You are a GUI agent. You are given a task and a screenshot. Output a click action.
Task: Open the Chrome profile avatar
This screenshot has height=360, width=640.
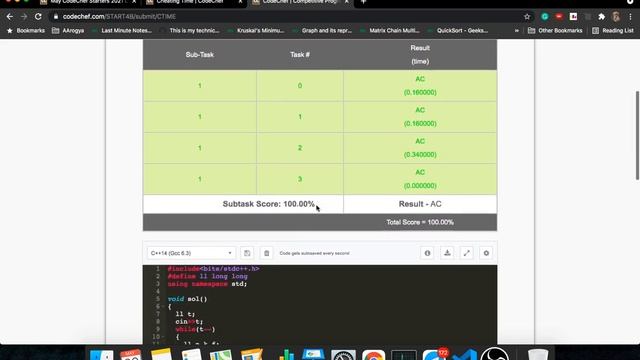[616, 17]
